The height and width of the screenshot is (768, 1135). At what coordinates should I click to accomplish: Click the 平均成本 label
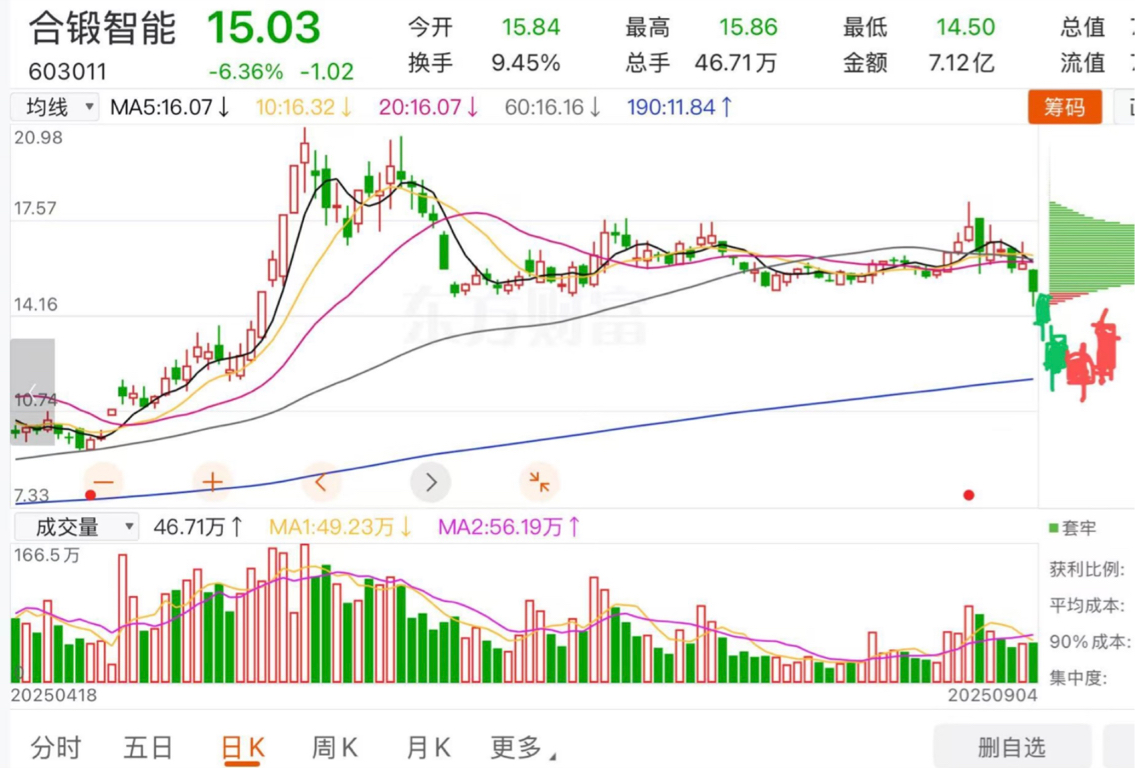(x=1088, y=605)
